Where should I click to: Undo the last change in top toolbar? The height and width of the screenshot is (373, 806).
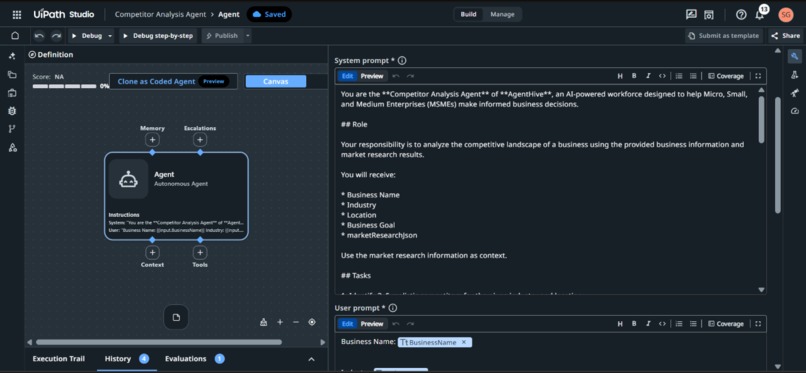point(40,36)
